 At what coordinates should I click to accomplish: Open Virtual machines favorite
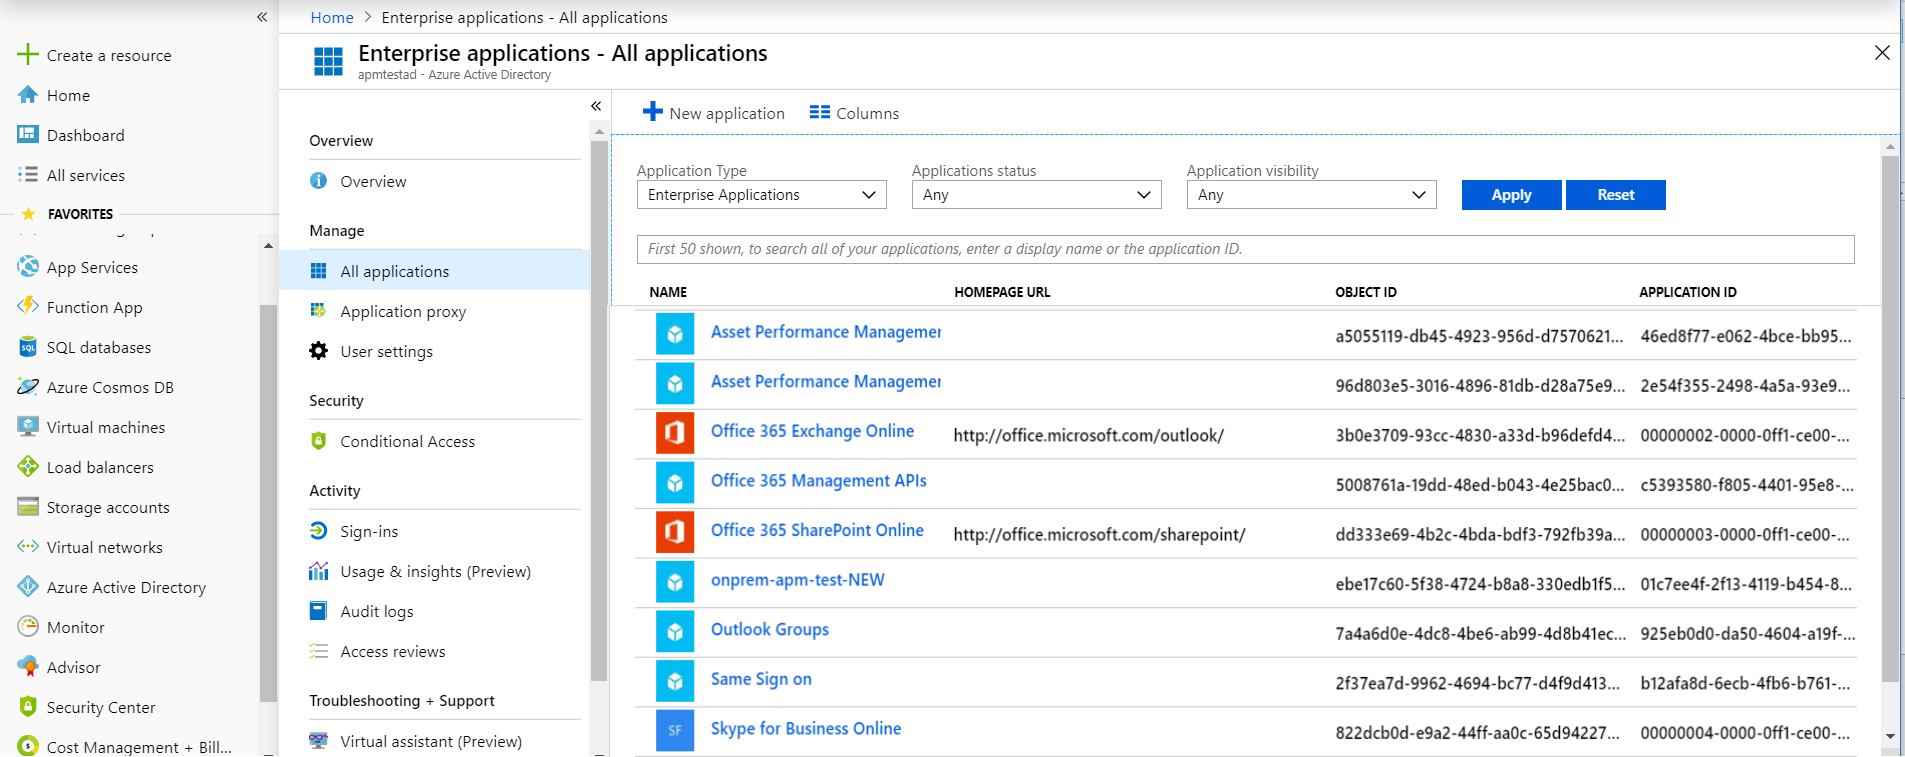(x=106, y=427)
